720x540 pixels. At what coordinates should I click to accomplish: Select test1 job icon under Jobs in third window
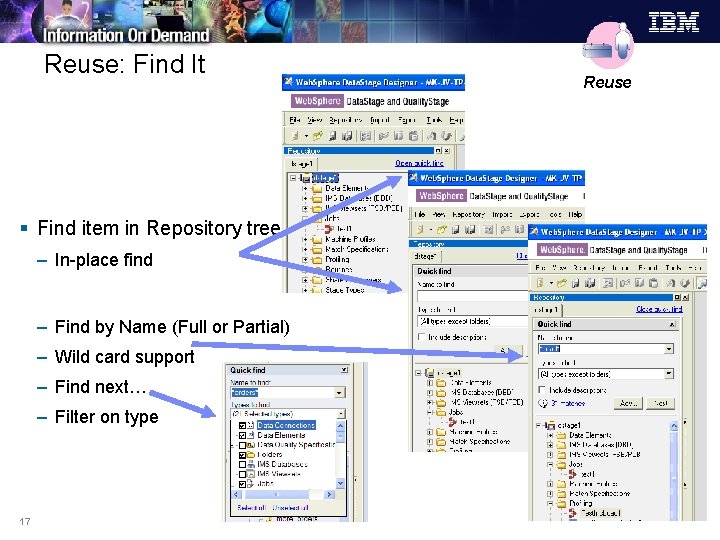[x=573, y=473]
